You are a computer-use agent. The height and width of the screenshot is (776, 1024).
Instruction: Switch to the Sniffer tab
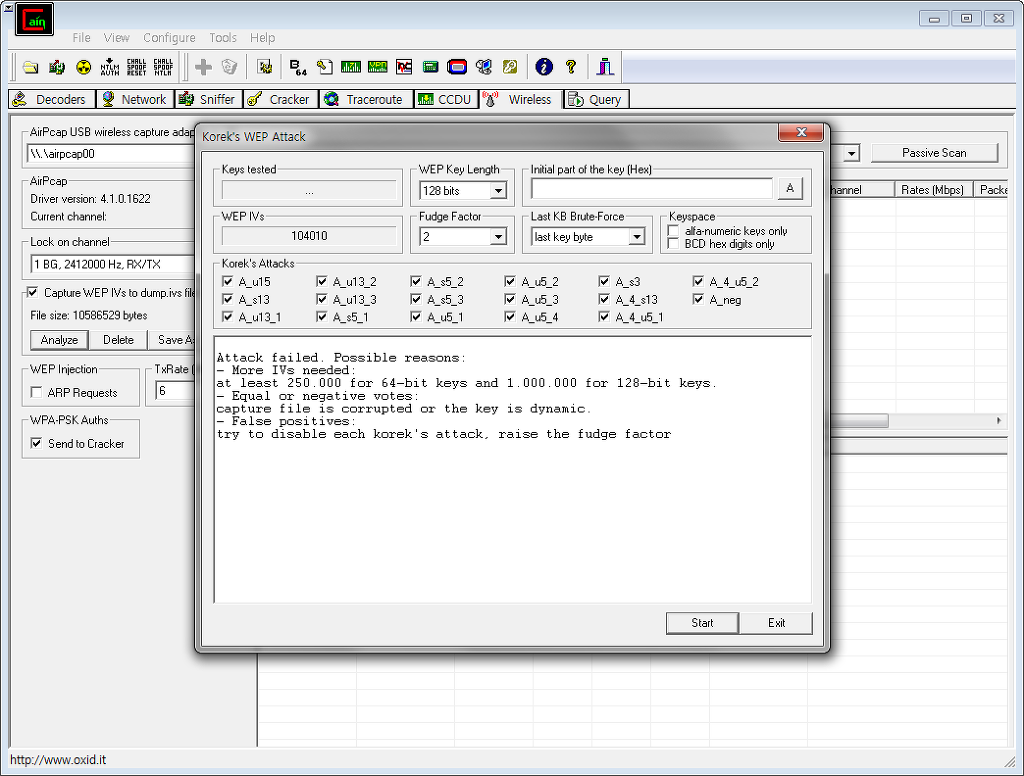(x=208, y=99)
